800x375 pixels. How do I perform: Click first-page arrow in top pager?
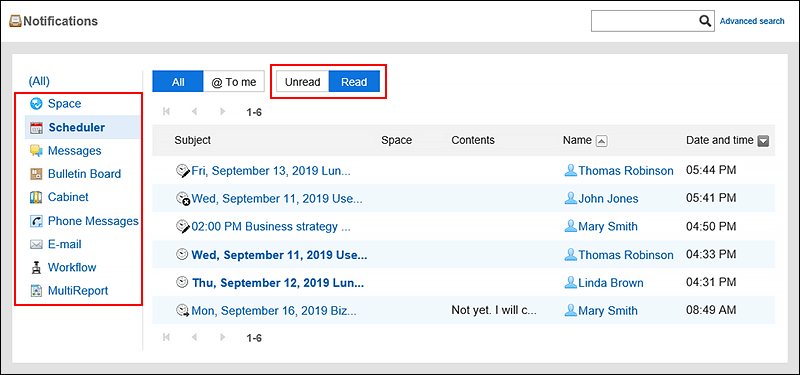pyautogui.click(x=166, y=112)
